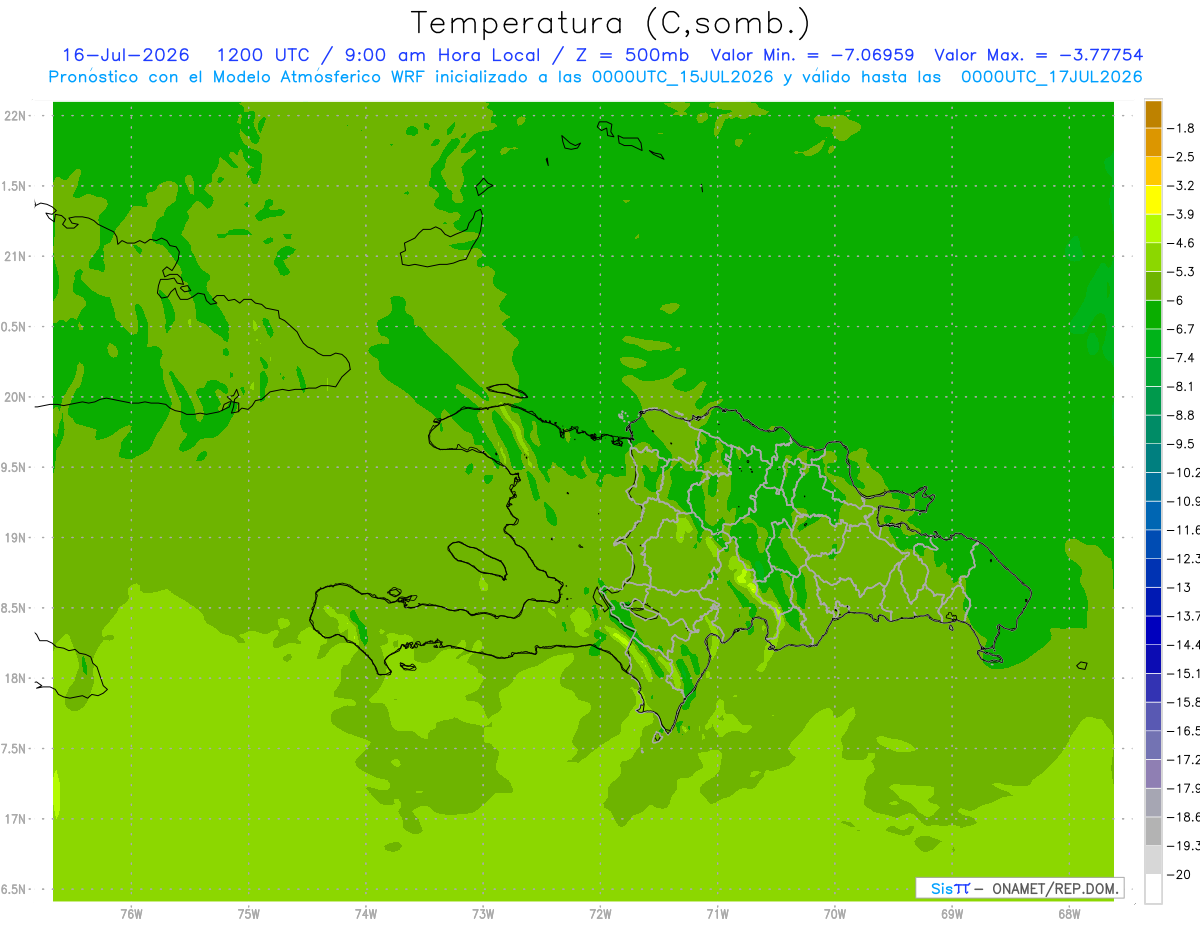Click the '74W' longitude axis label
The width and height of the screenshot is (1200, 927).
[x=366, y=914]
